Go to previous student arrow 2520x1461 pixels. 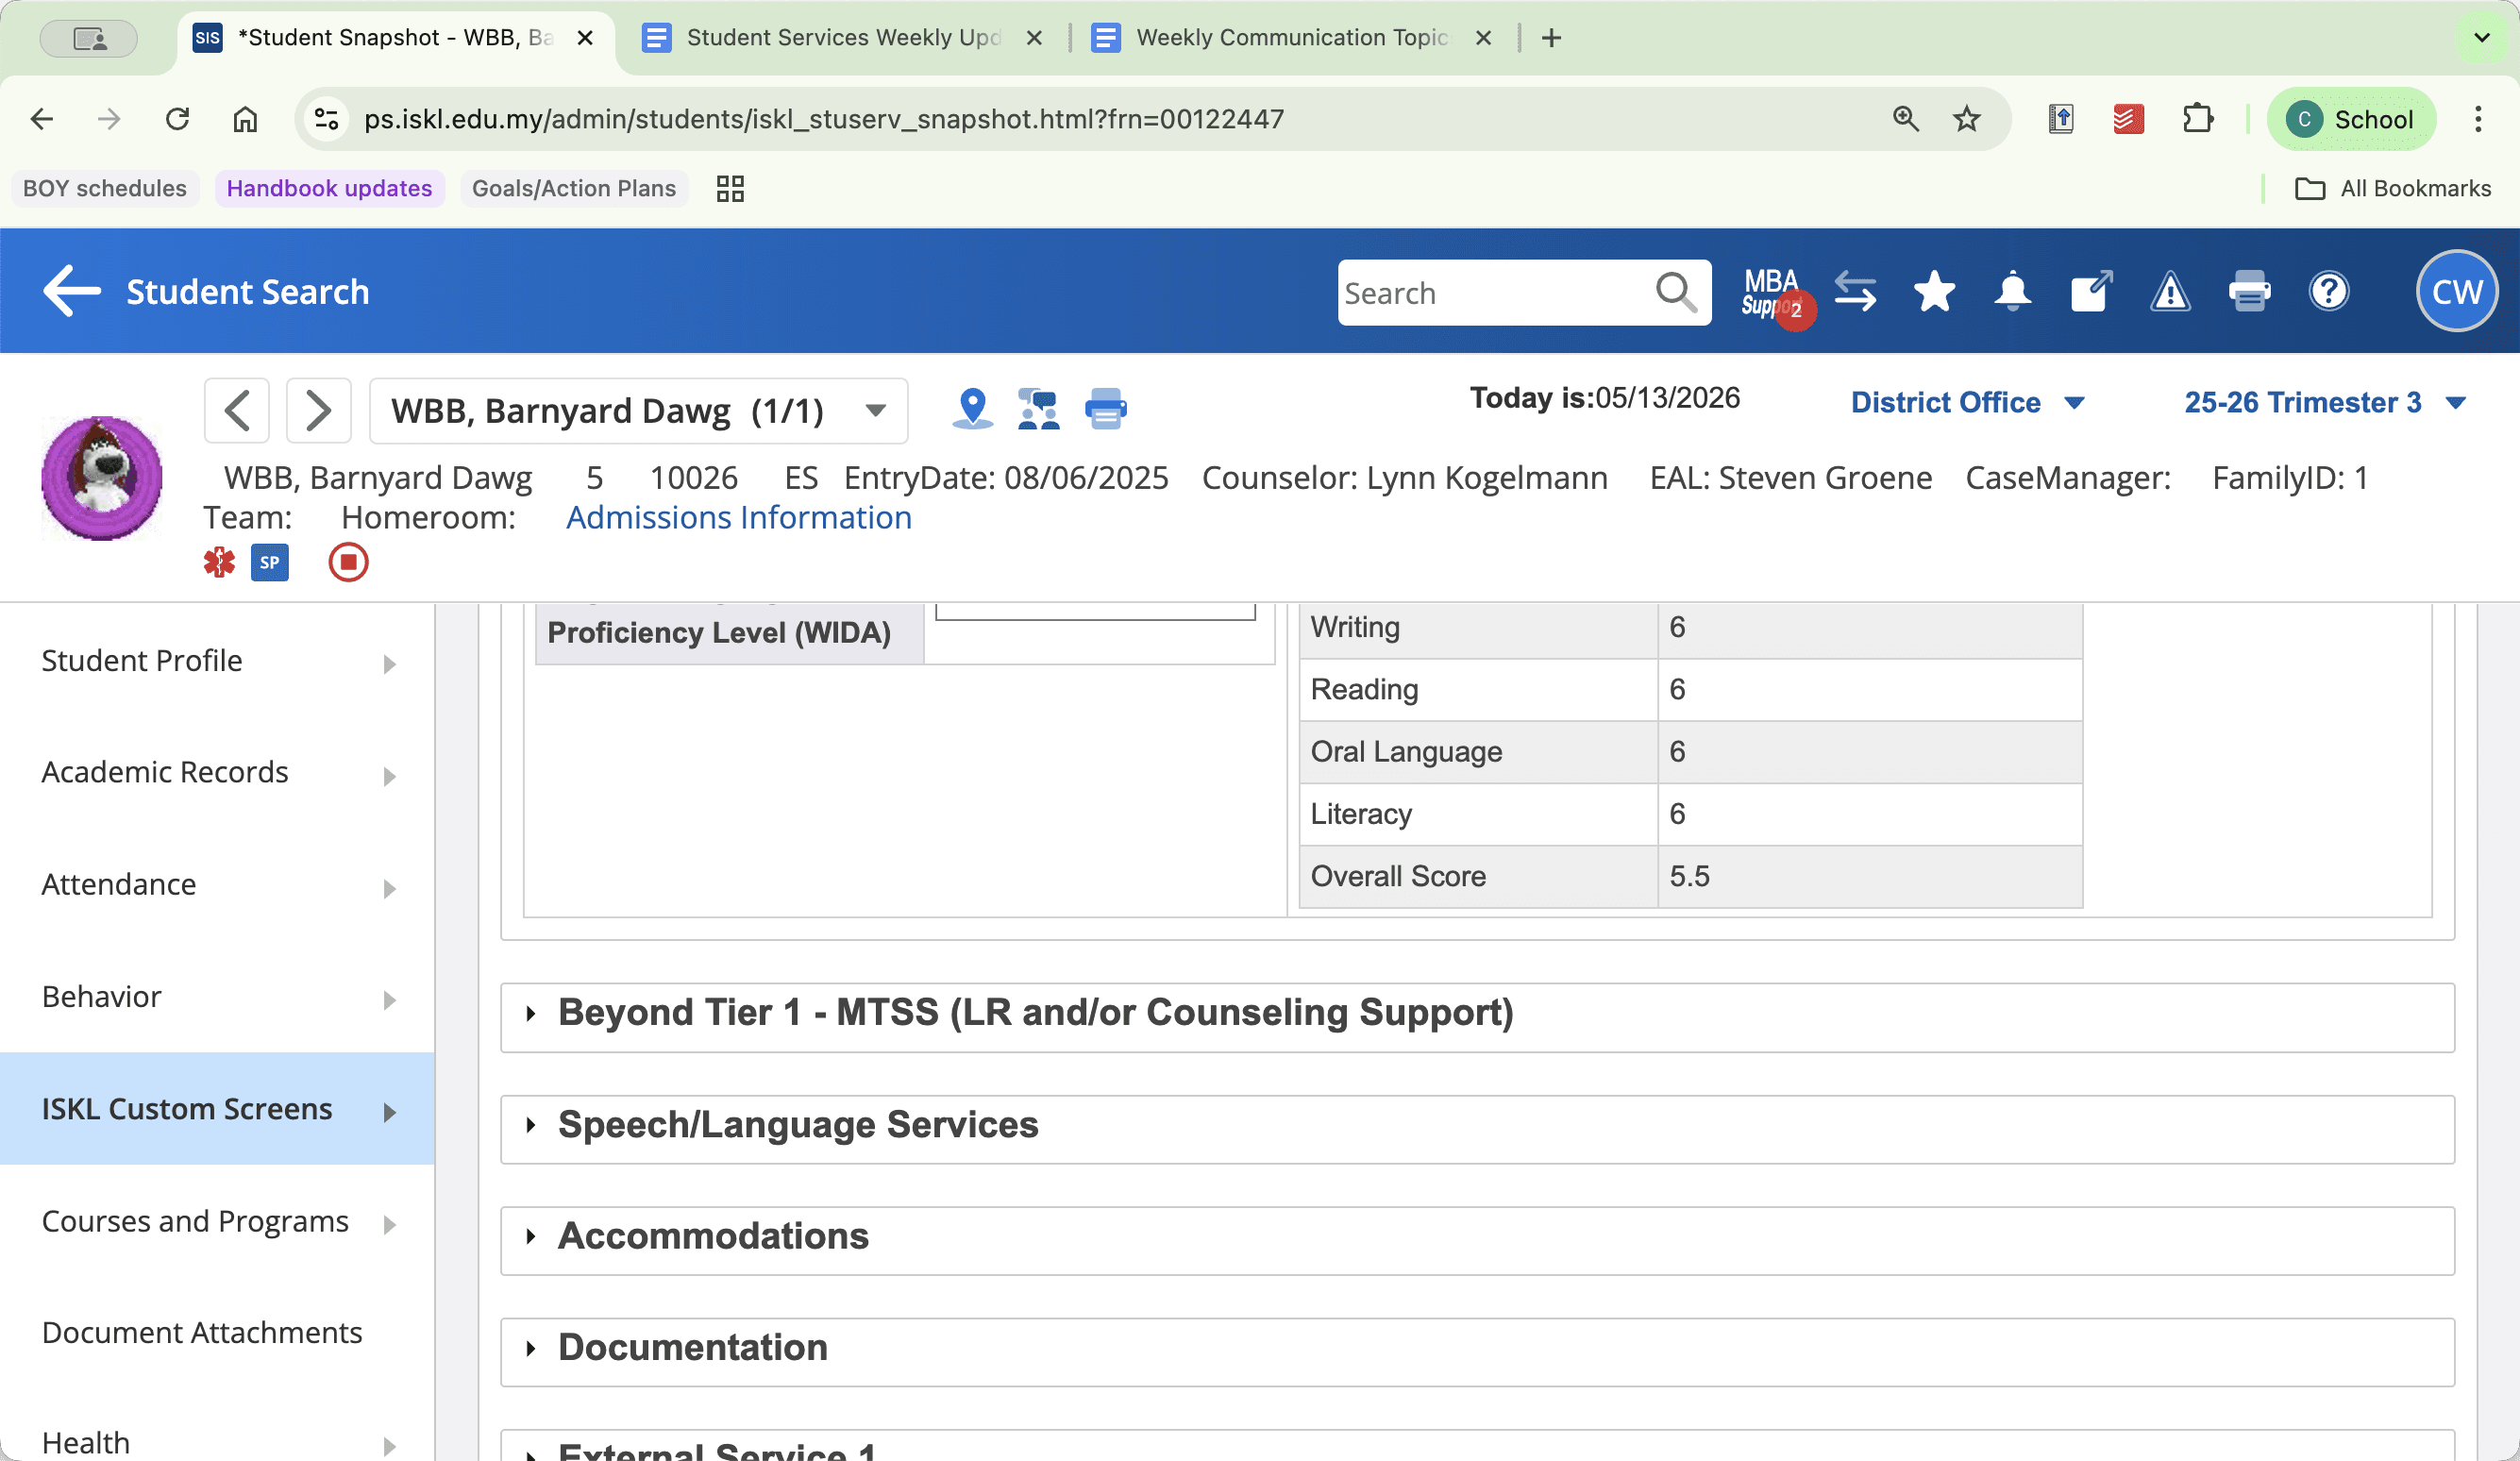[237, 410]
